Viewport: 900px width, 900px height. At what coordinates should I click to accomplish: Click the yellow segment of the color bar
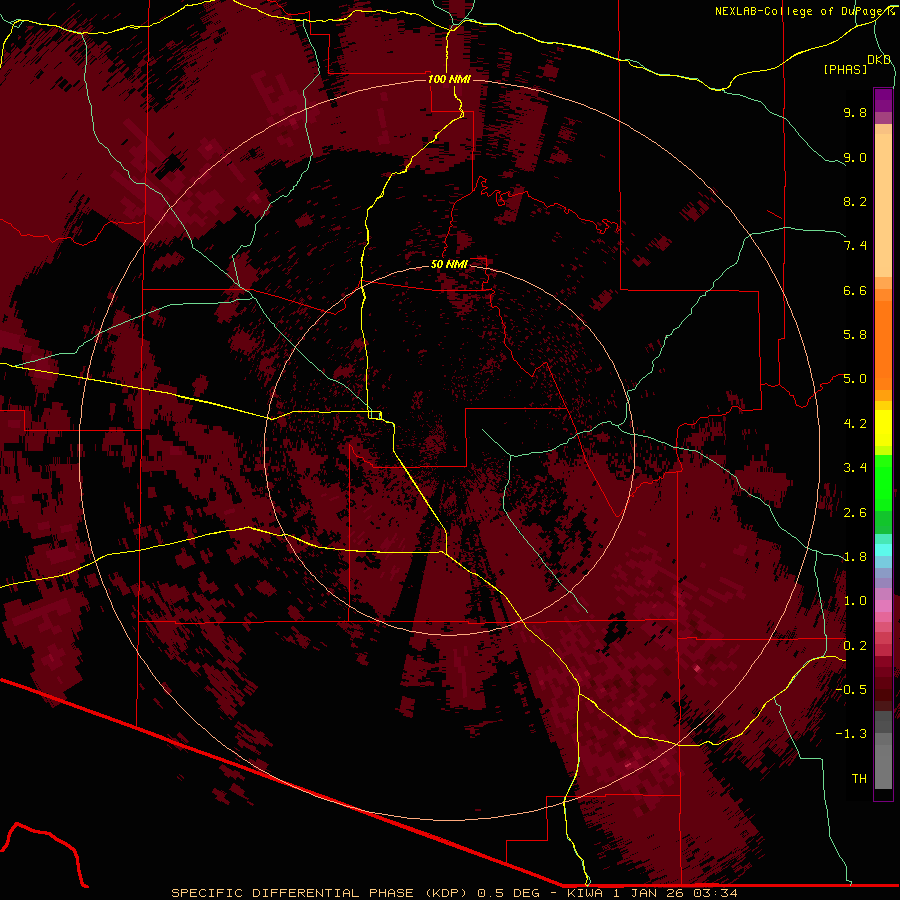click(883, 428)
